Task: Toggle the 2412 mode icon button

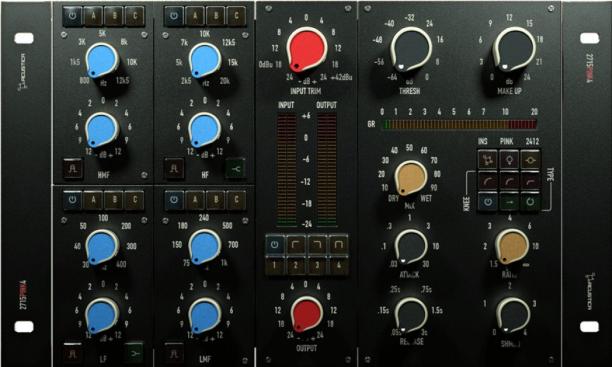Action: point(530,159)
